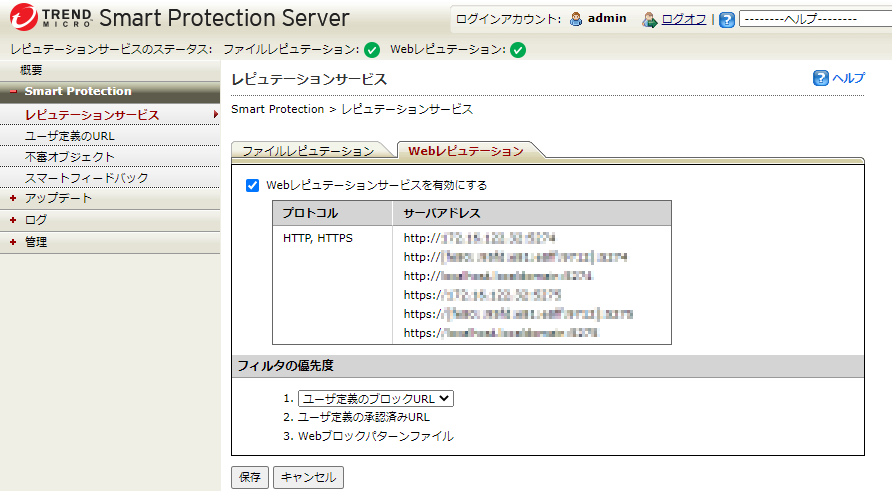
Task: Expand the アップデート menu section
Action: [13, 199]
